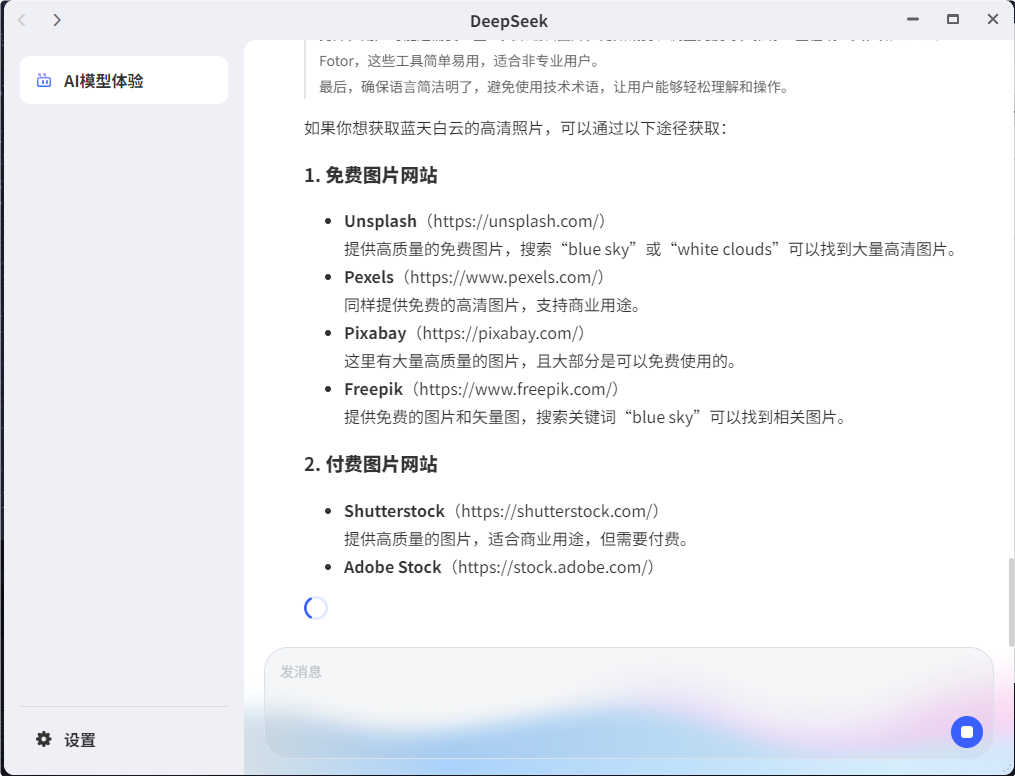Click the bold Pexels name
This screenshot has height=776, width=1015.
tap(369, 277)
